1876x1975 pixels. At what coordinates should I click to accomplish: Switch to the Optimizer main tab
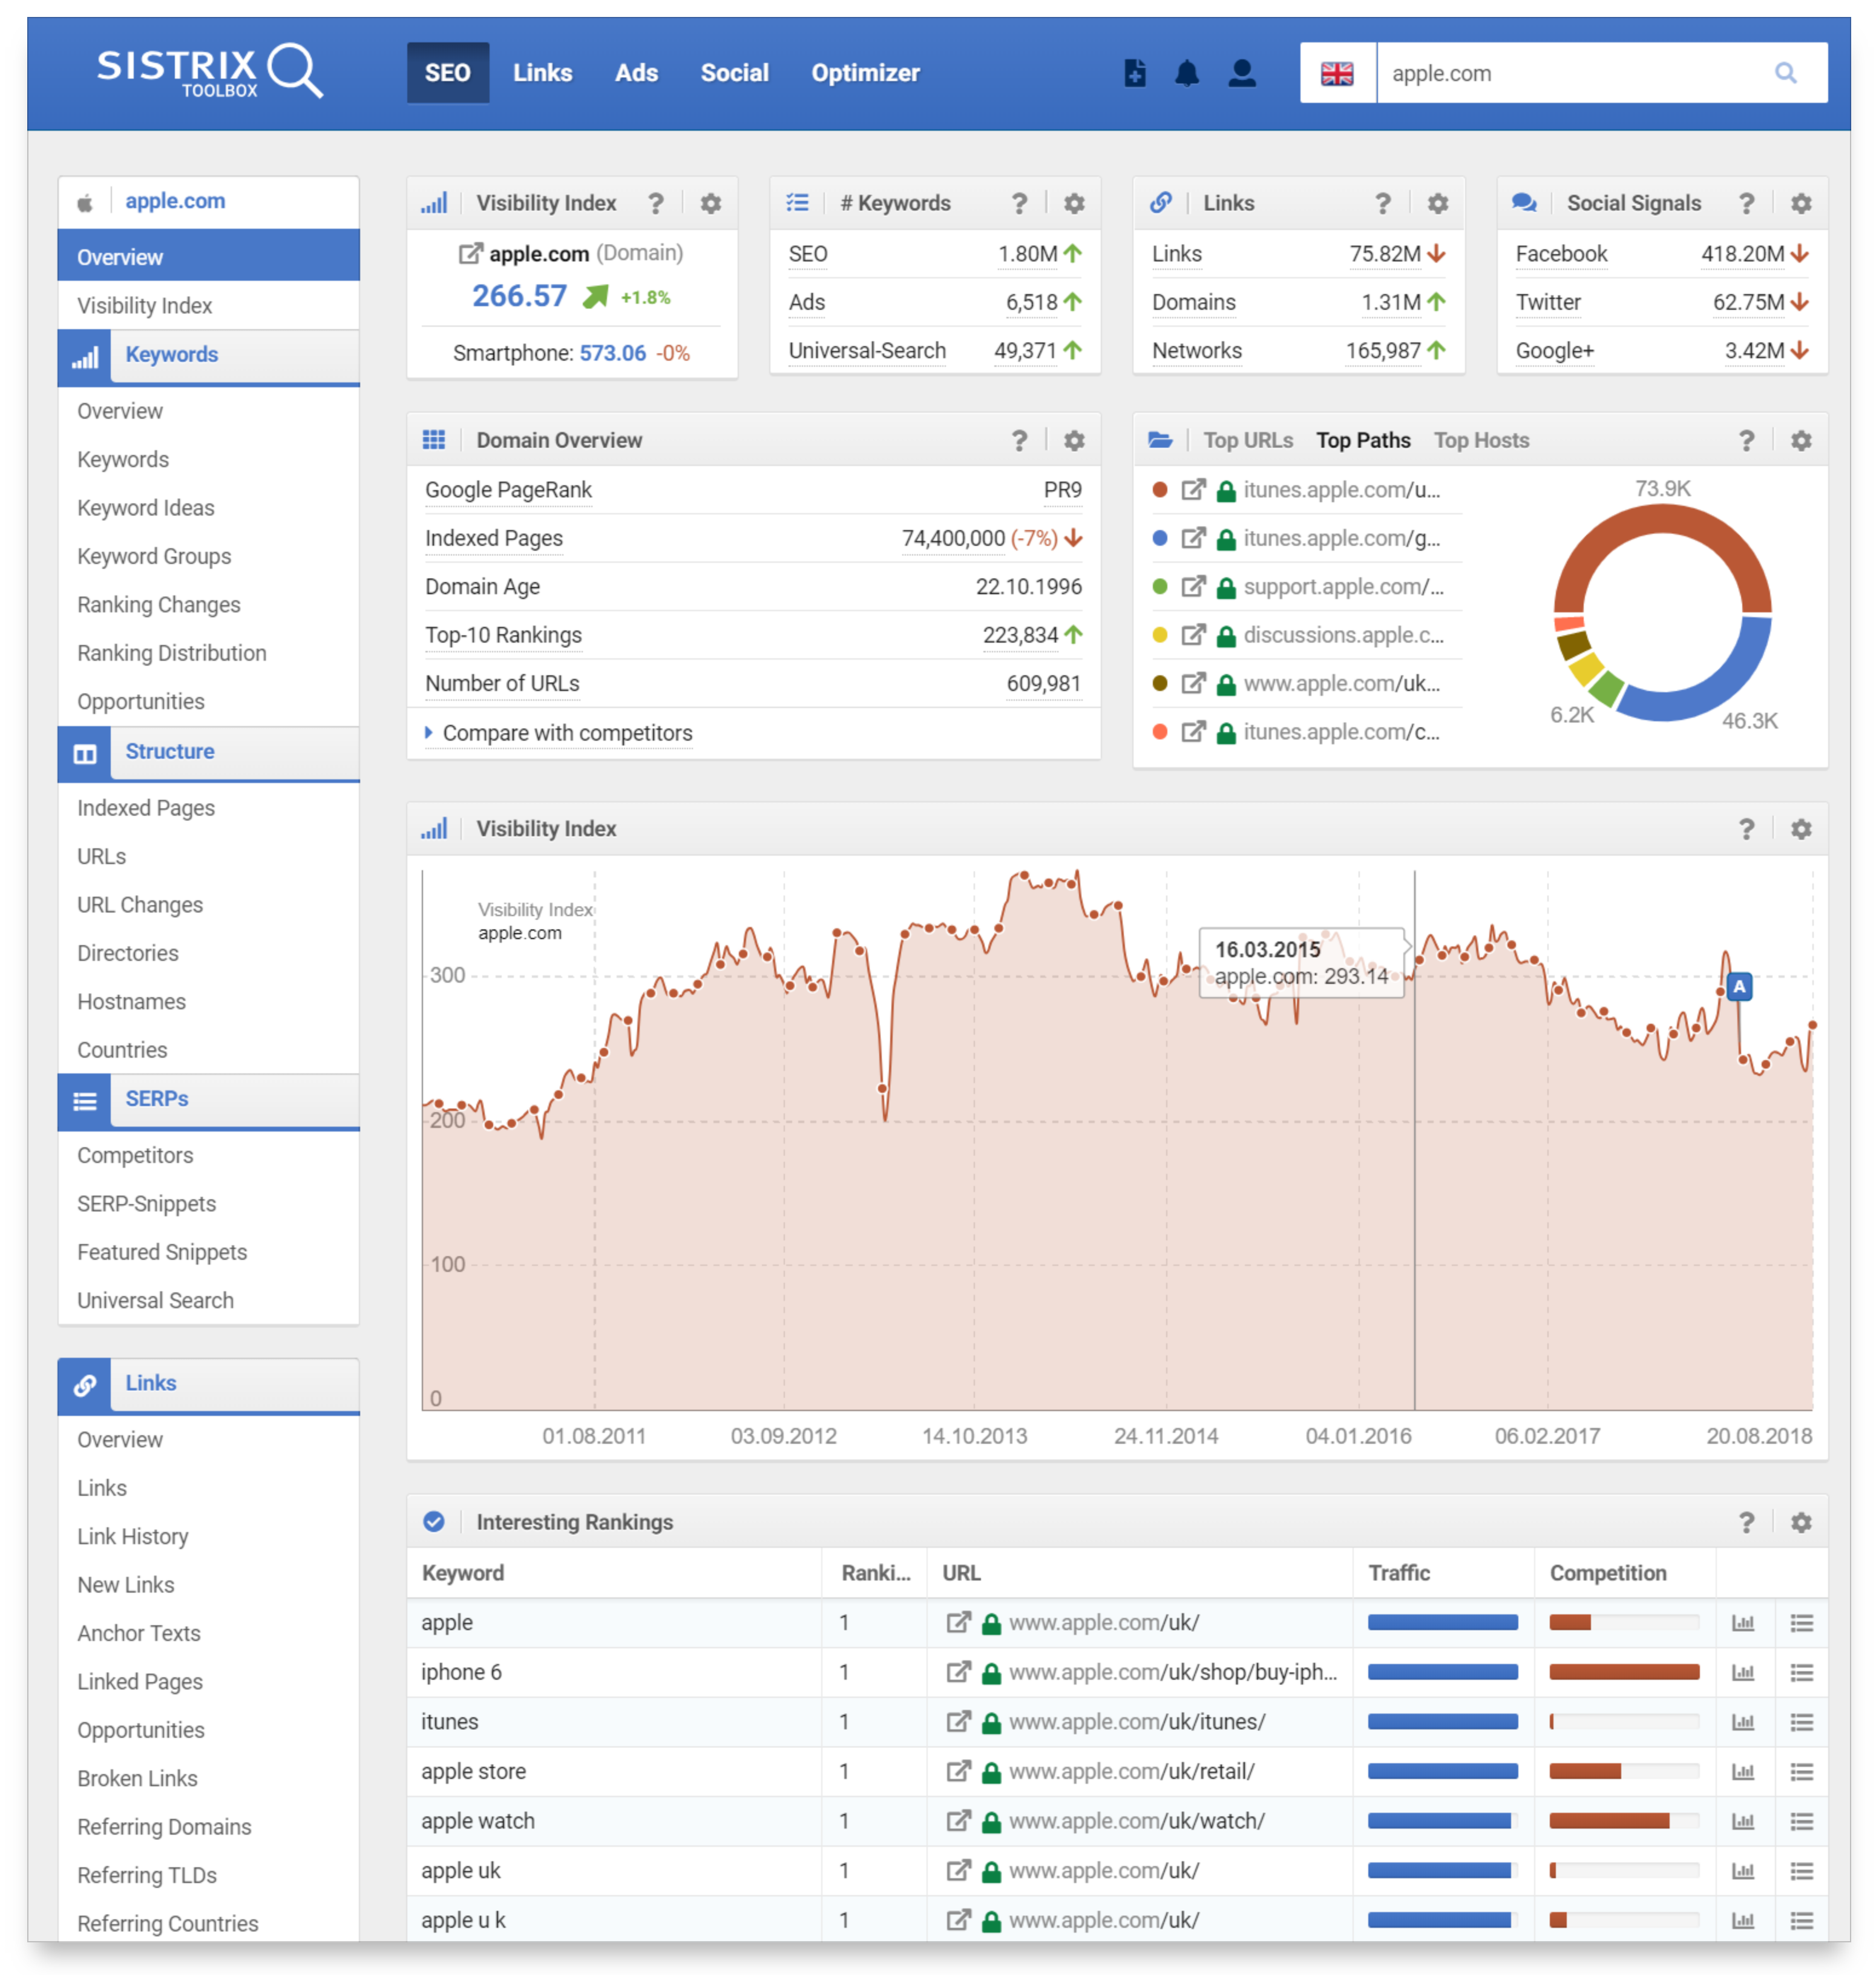coord(865,73)
